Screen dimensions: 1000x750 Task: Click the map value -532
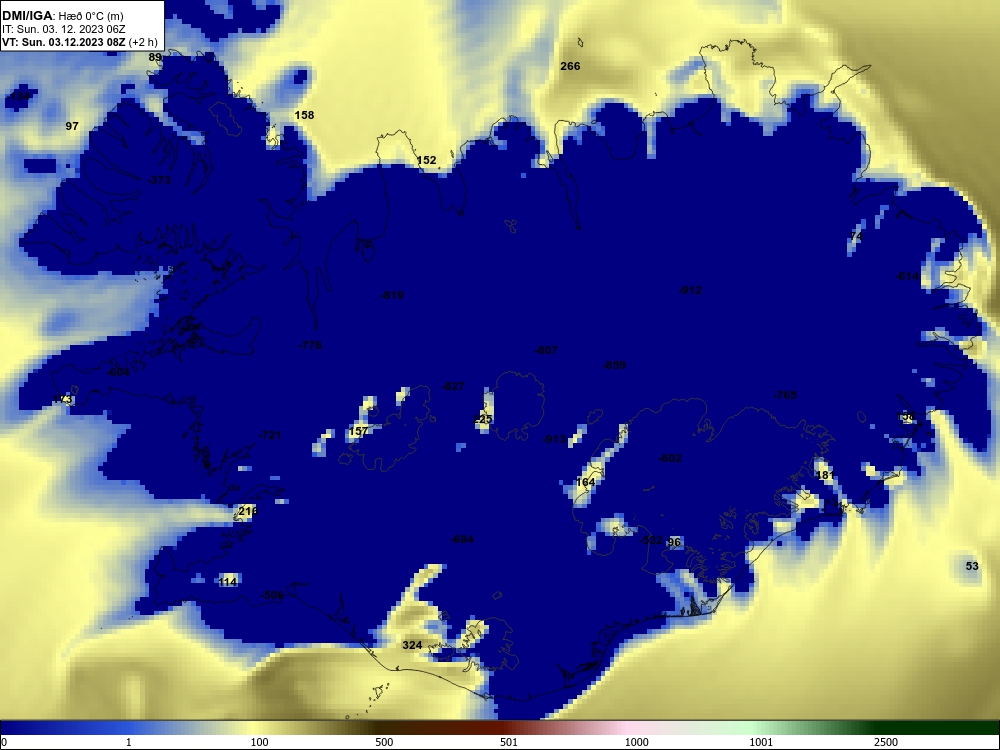click(651, 540)
